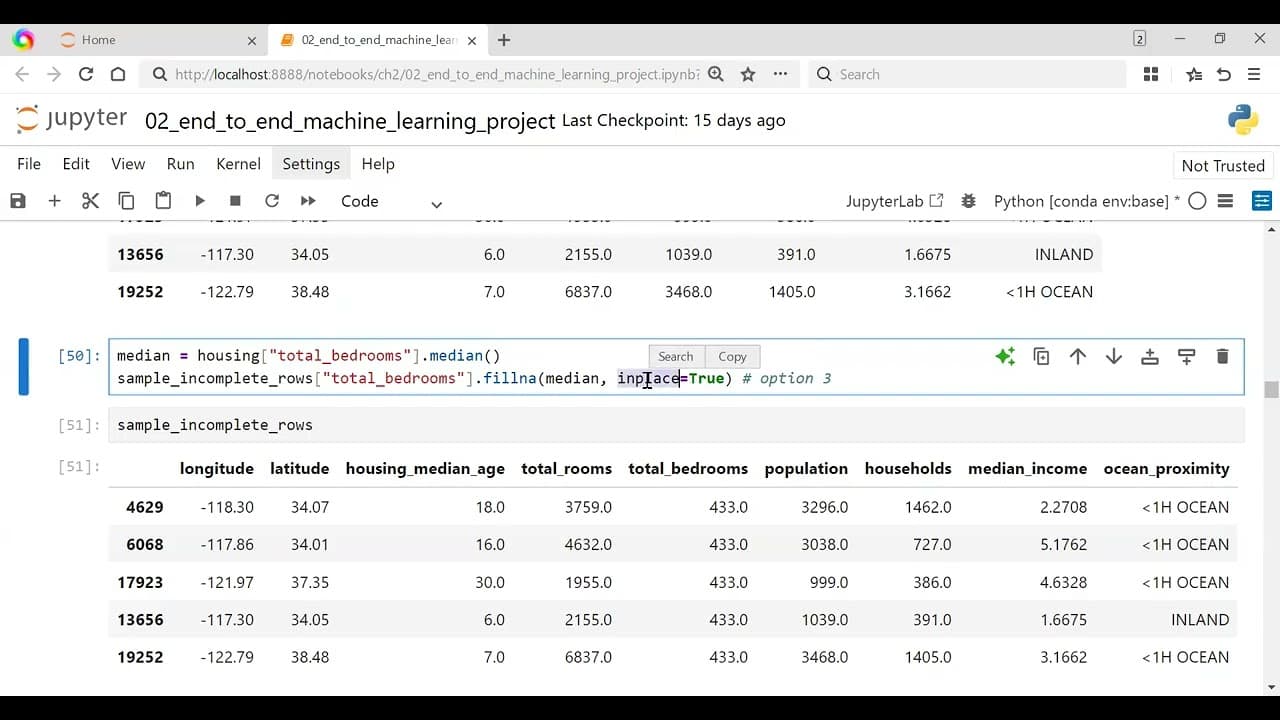Click the browser undo arrow icon
Screen dimensions: 1280x720
pyautogui.click(x=1224, y=74)
